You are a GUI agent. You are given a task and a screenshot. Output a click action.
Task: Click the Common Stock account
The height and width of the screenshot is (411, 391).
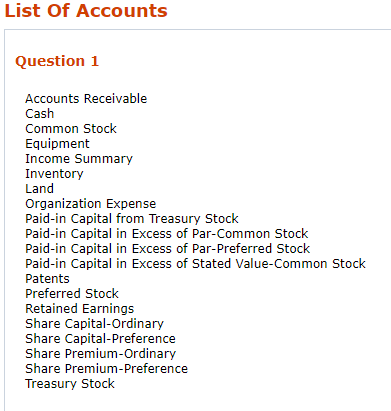[x=71, y=129]
